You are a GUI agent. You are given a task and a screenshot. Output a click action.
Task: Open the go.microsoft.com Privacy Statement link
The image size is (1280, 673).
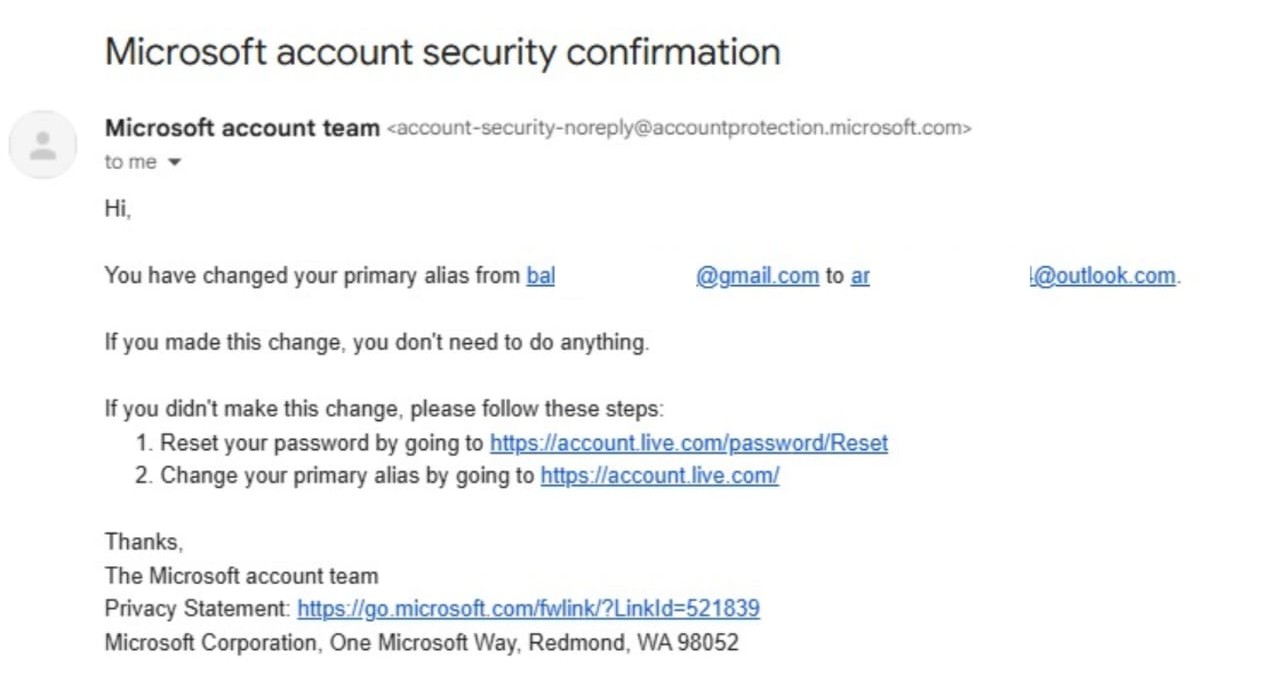528,608
